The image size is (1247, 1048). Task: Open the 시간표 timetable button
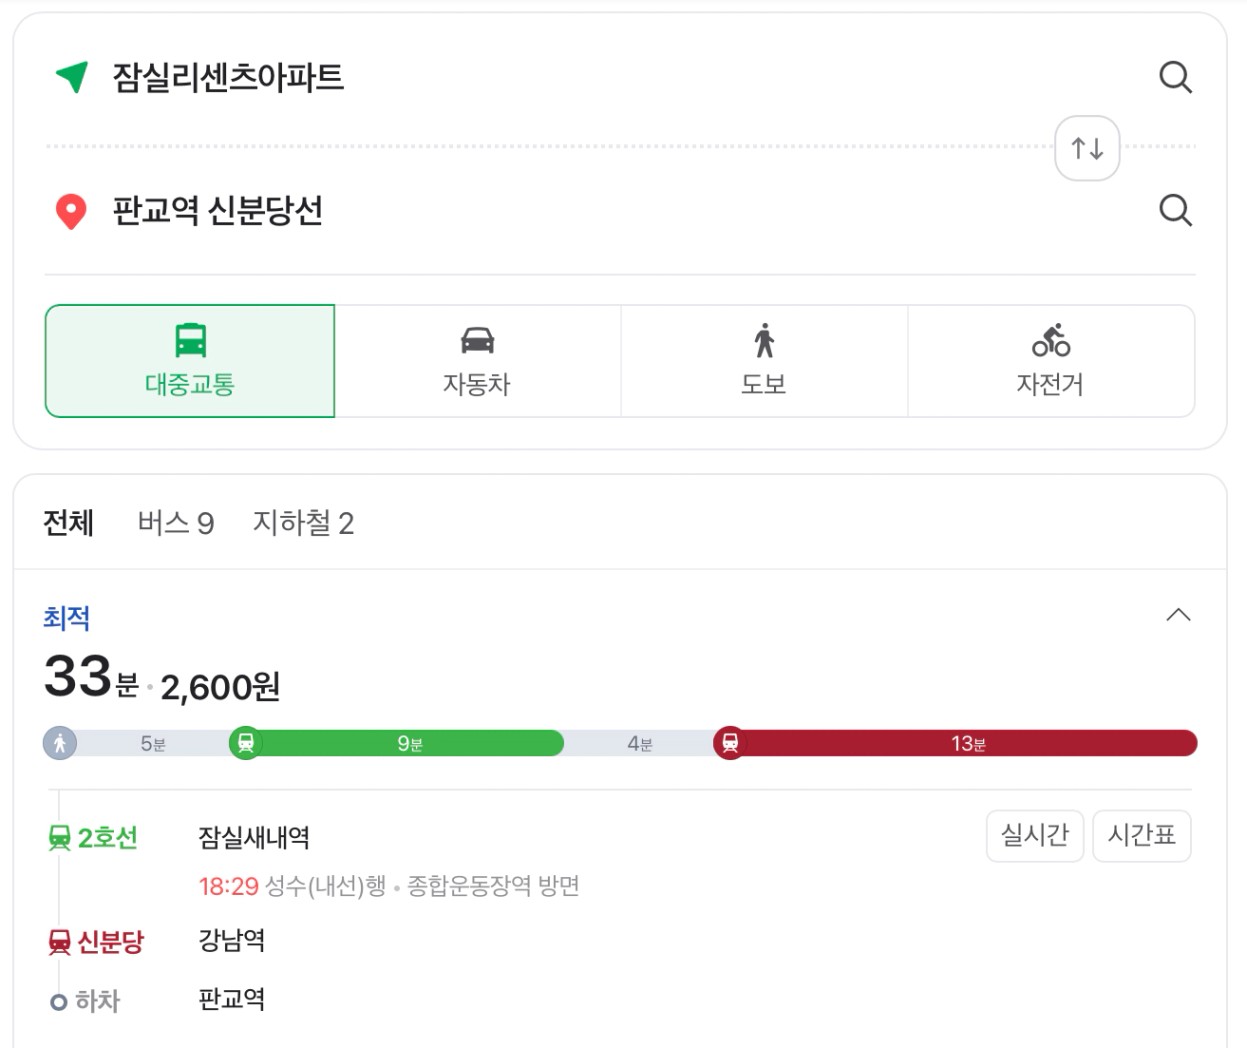[x=1142, y=835]
